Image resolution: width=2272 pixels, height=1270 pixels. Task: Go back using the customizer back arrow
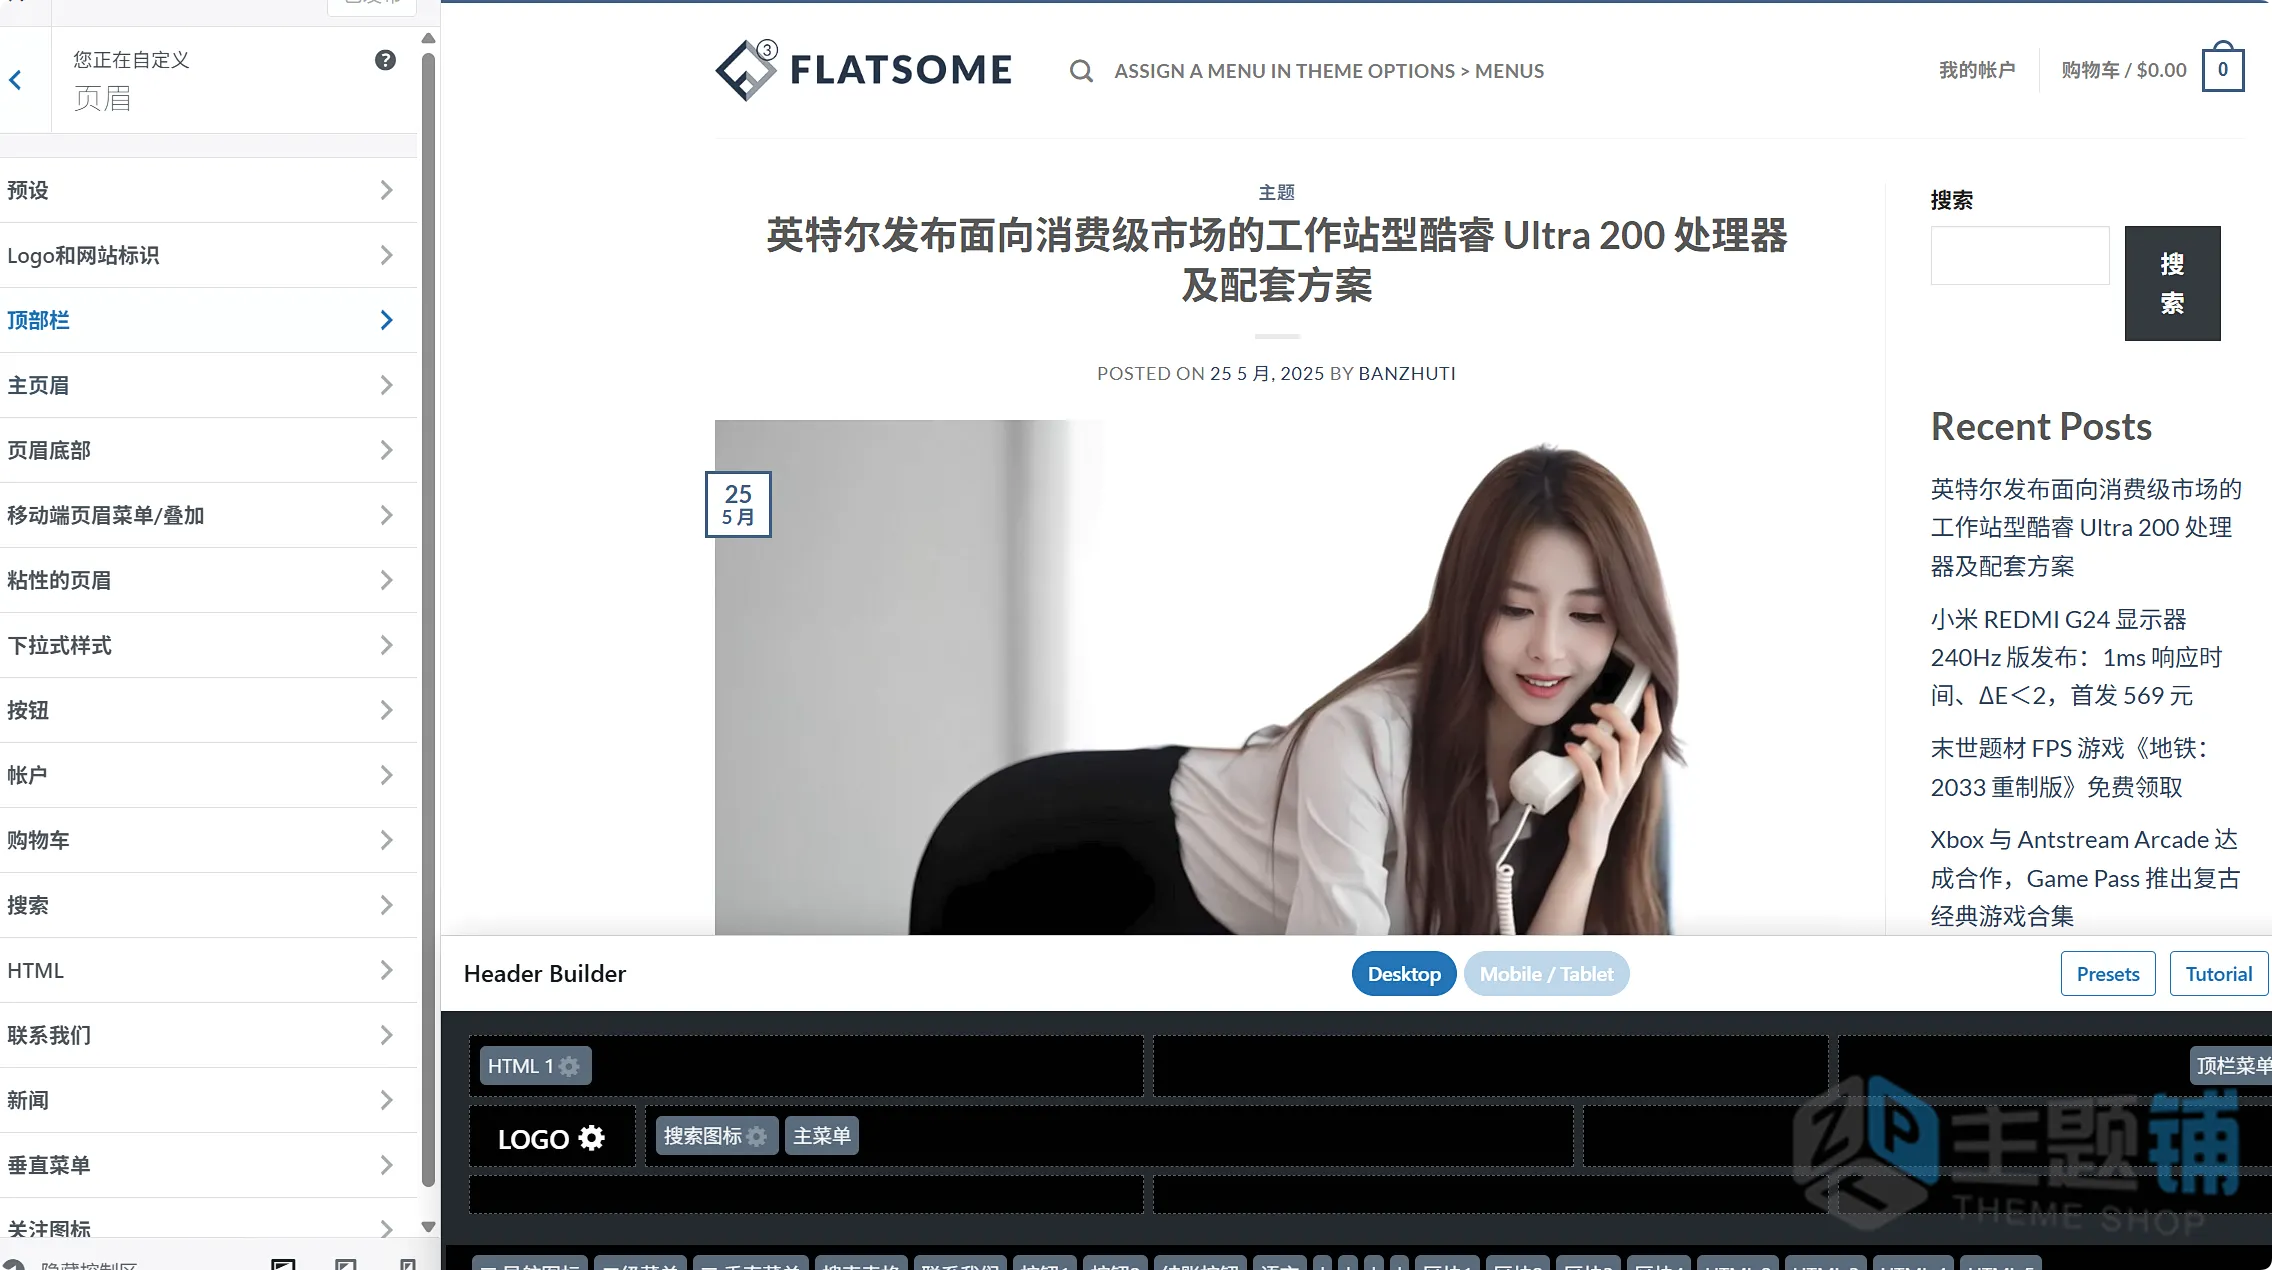[x=16, y=80]
